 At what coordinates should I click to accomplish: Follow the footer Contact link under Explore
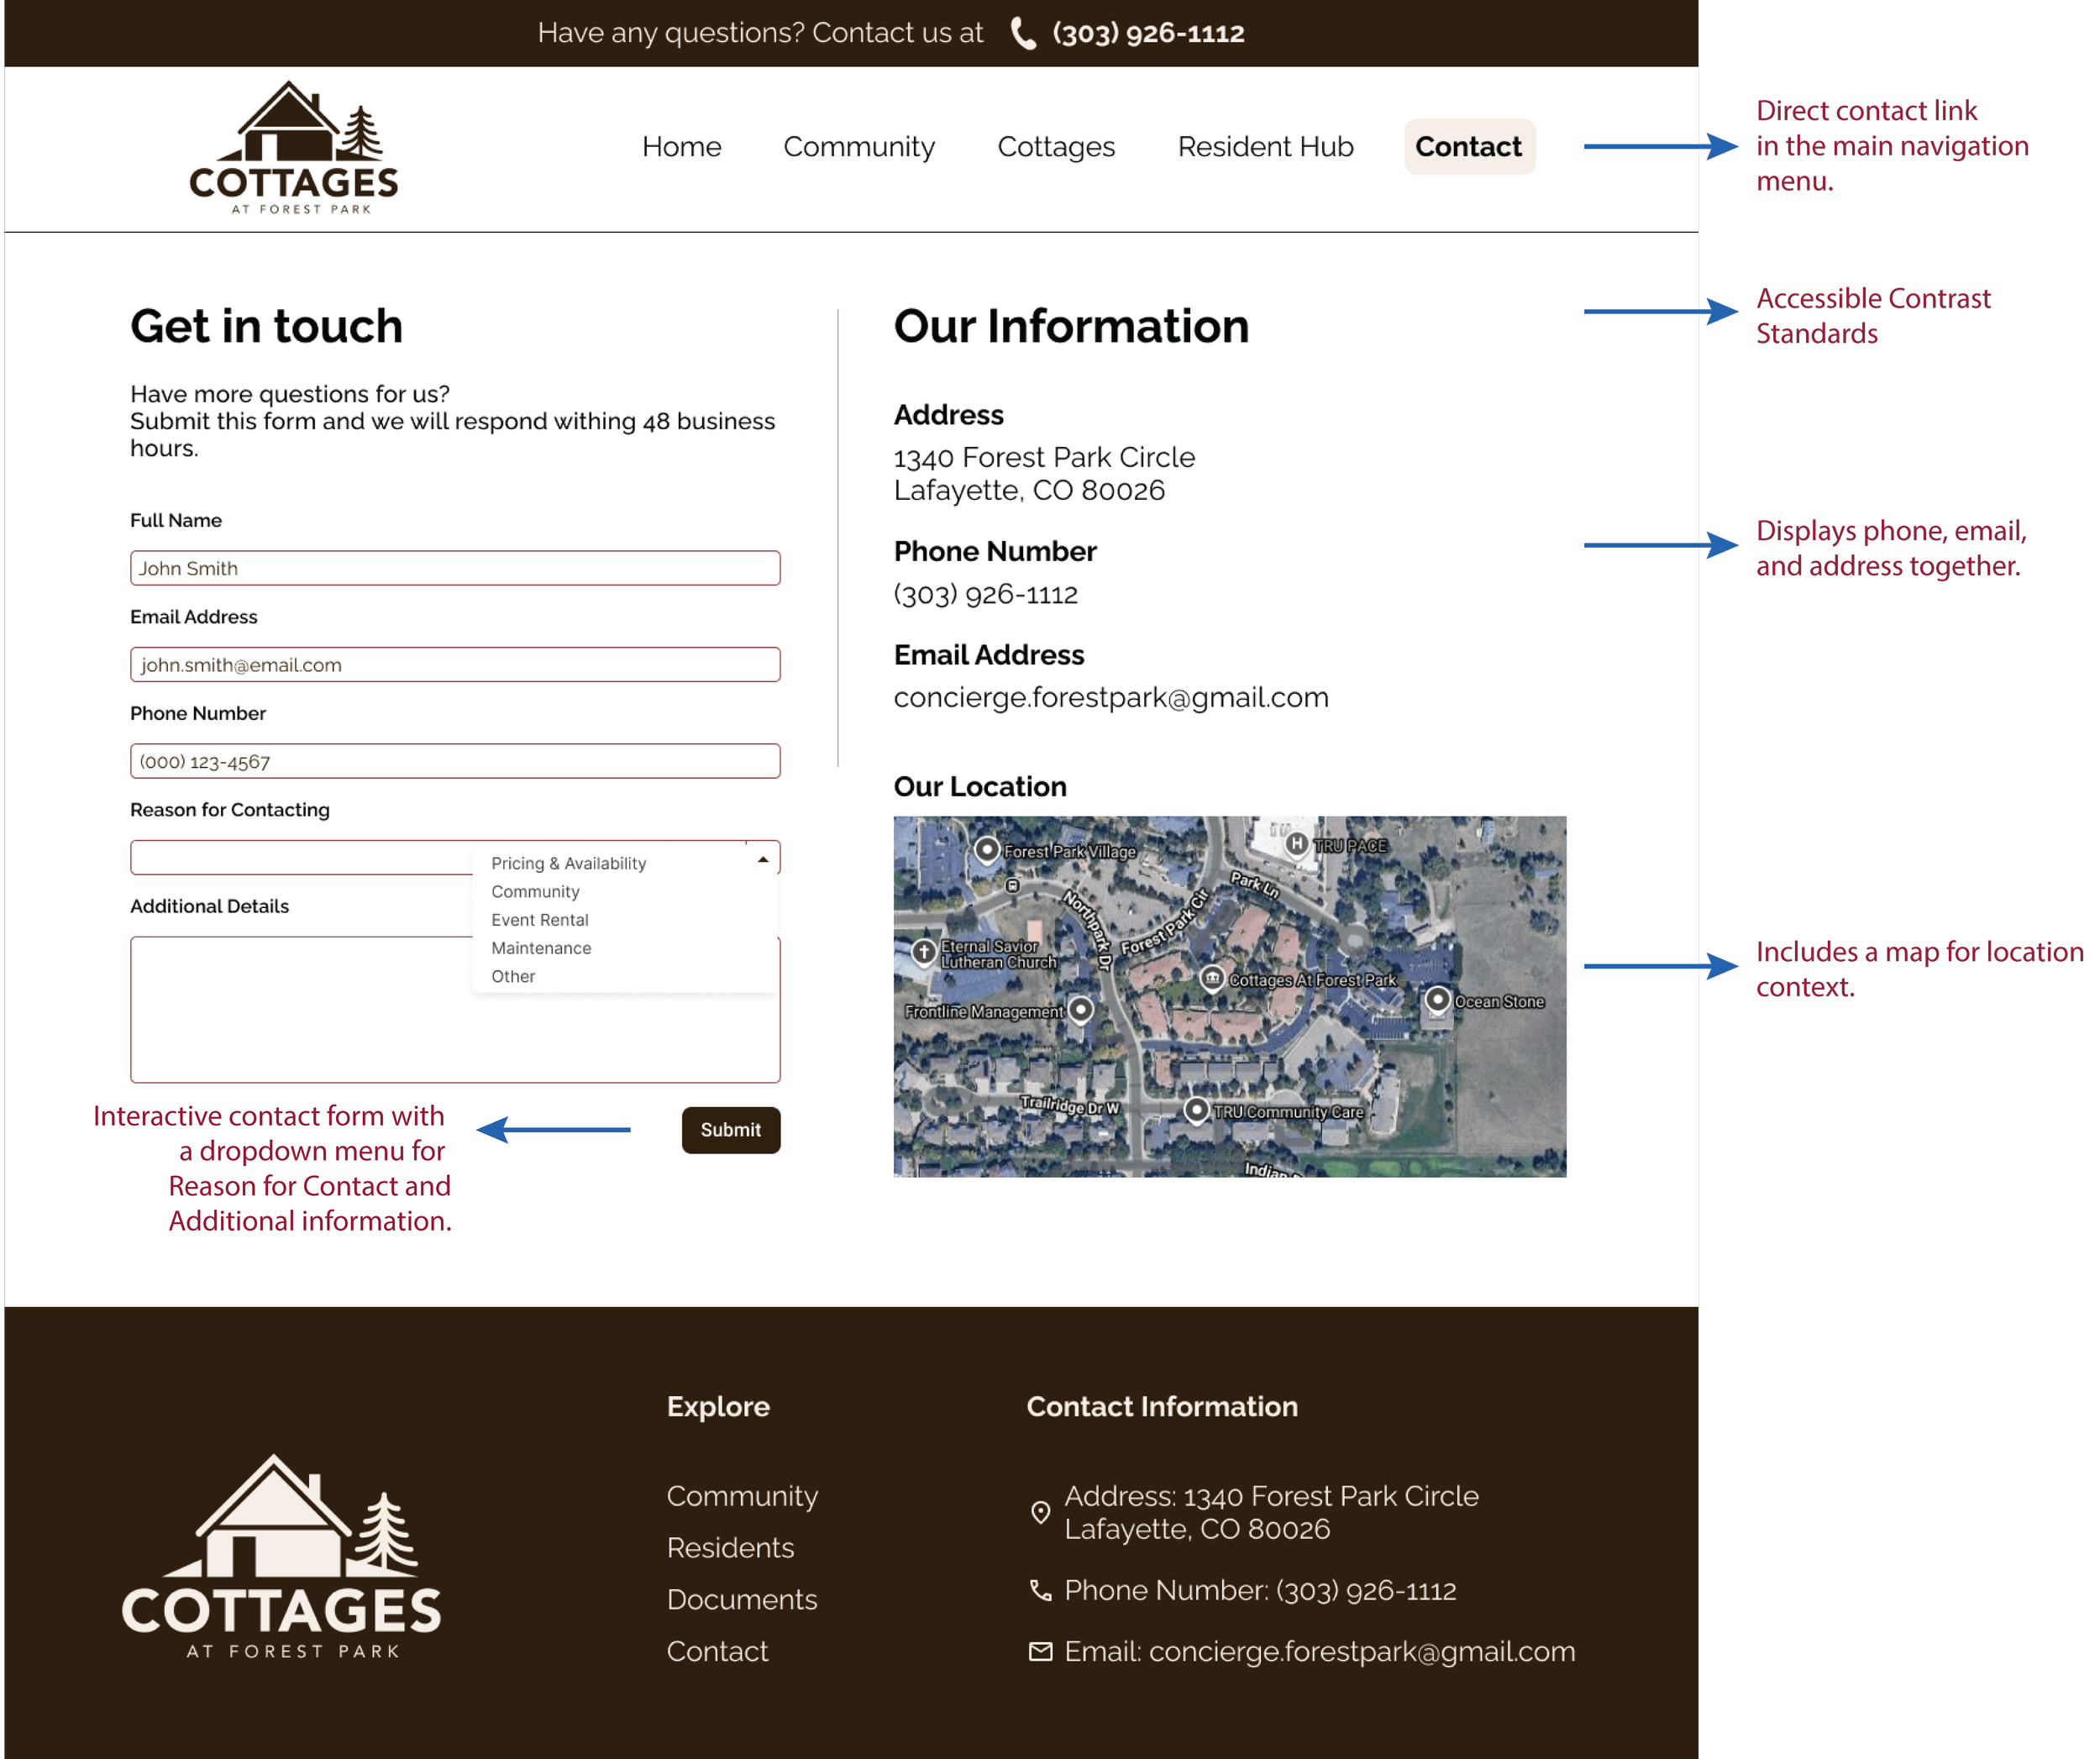click(717, 1651)
